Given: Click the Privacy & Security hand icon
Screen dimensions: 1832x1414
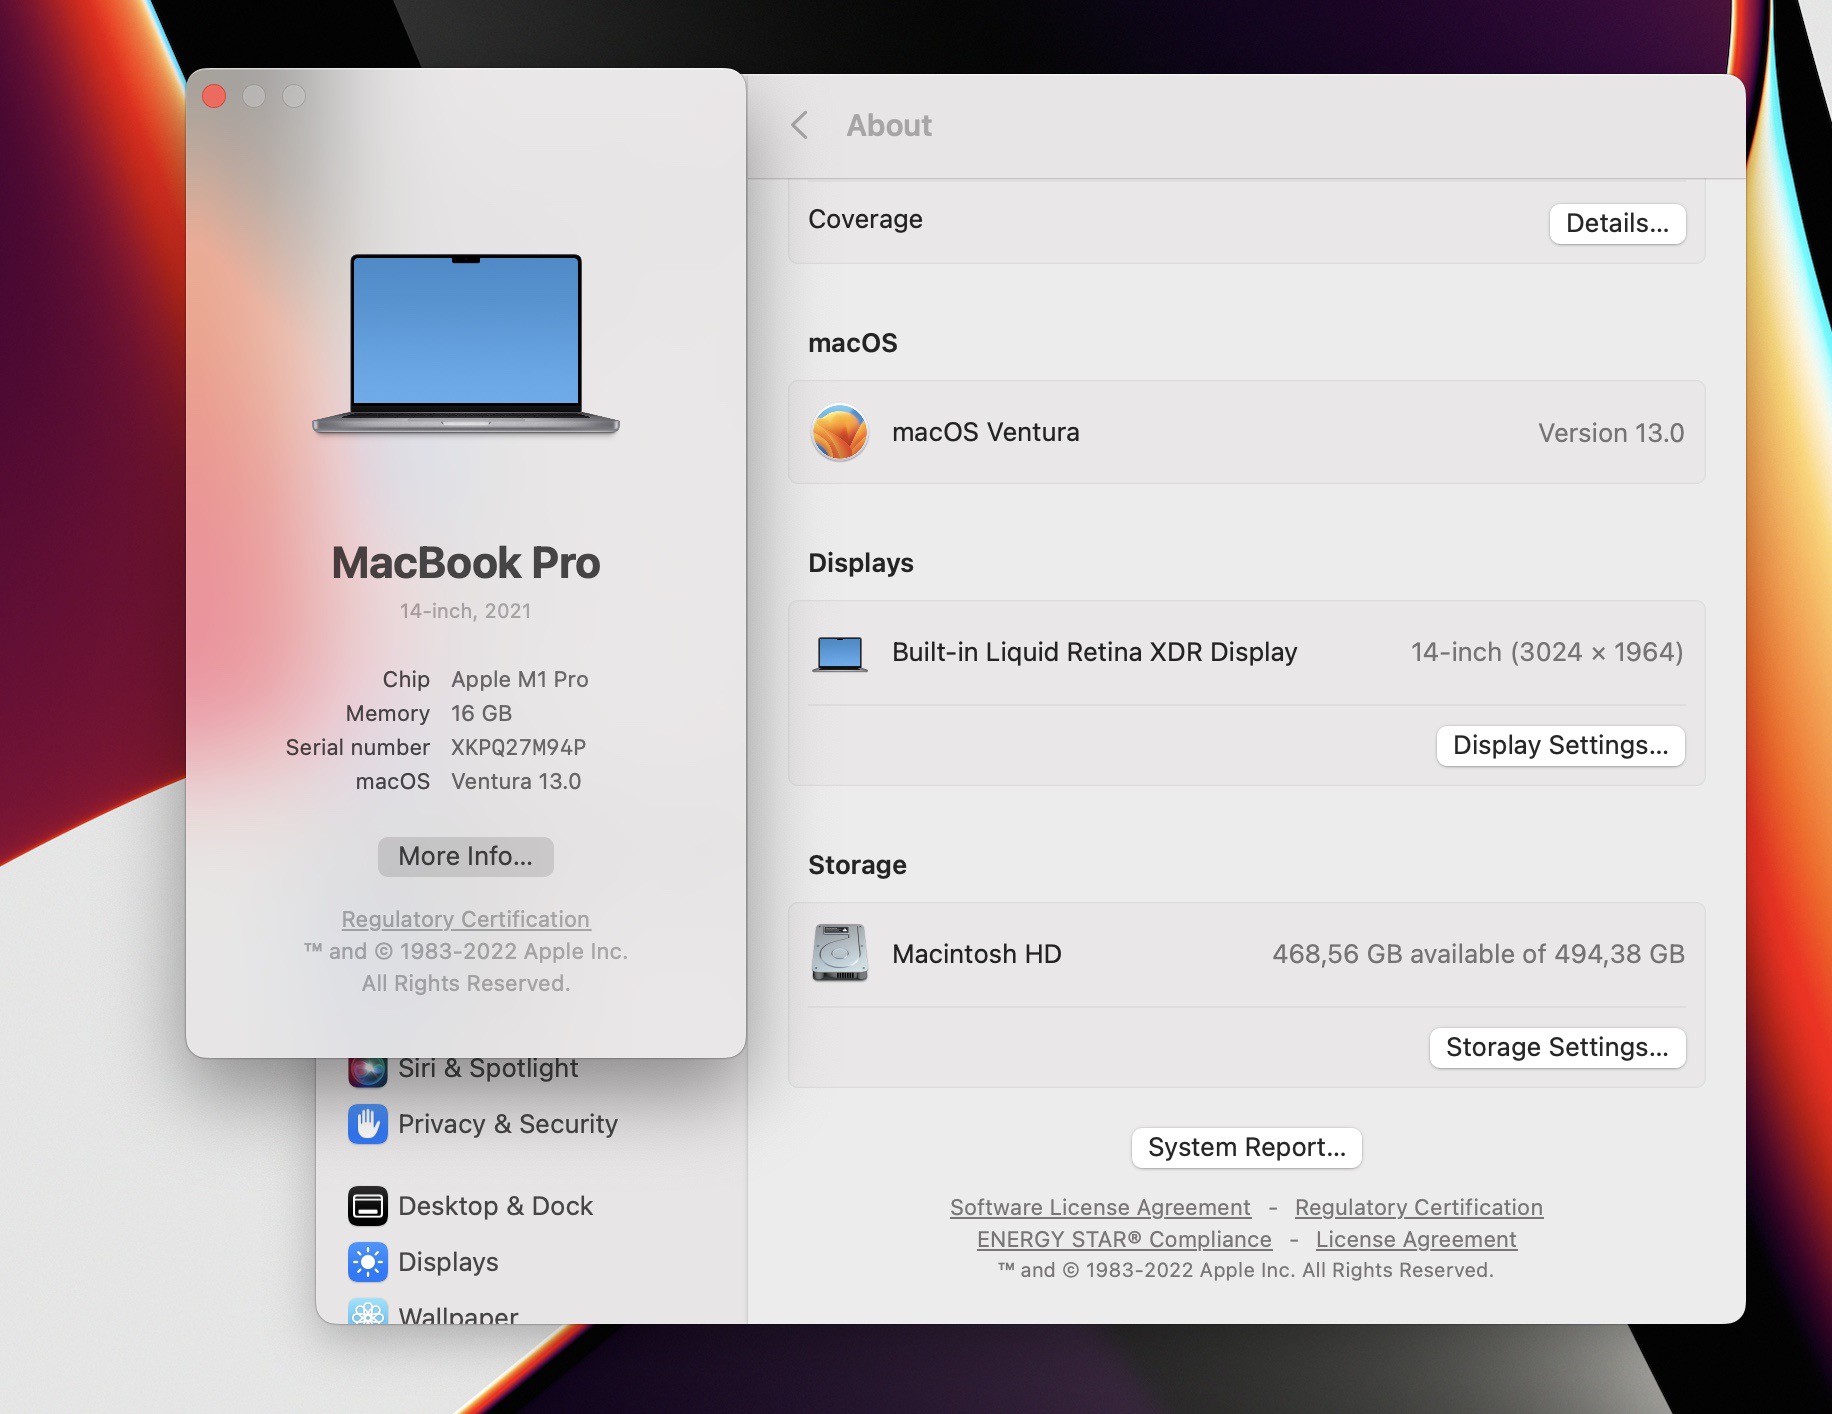Looking at the screenshot, I should point(368,1124).
